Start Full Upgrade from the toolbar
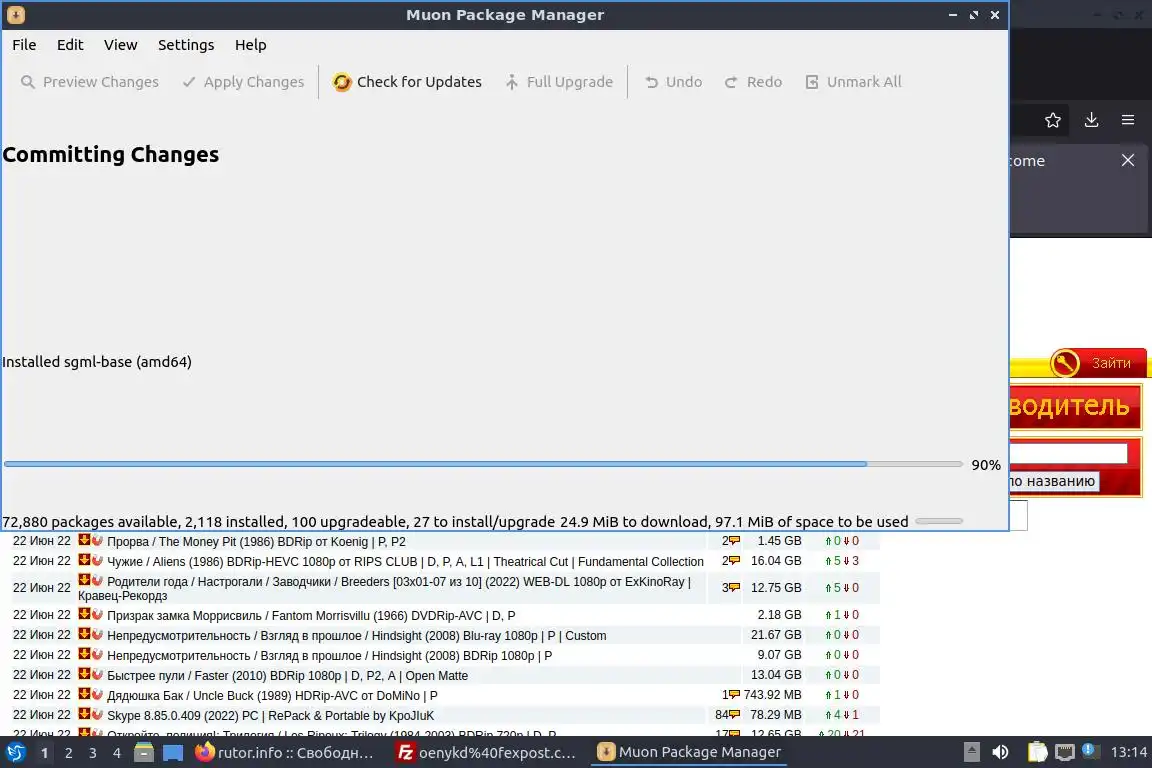1152x768 pixels. pos(559,82)
